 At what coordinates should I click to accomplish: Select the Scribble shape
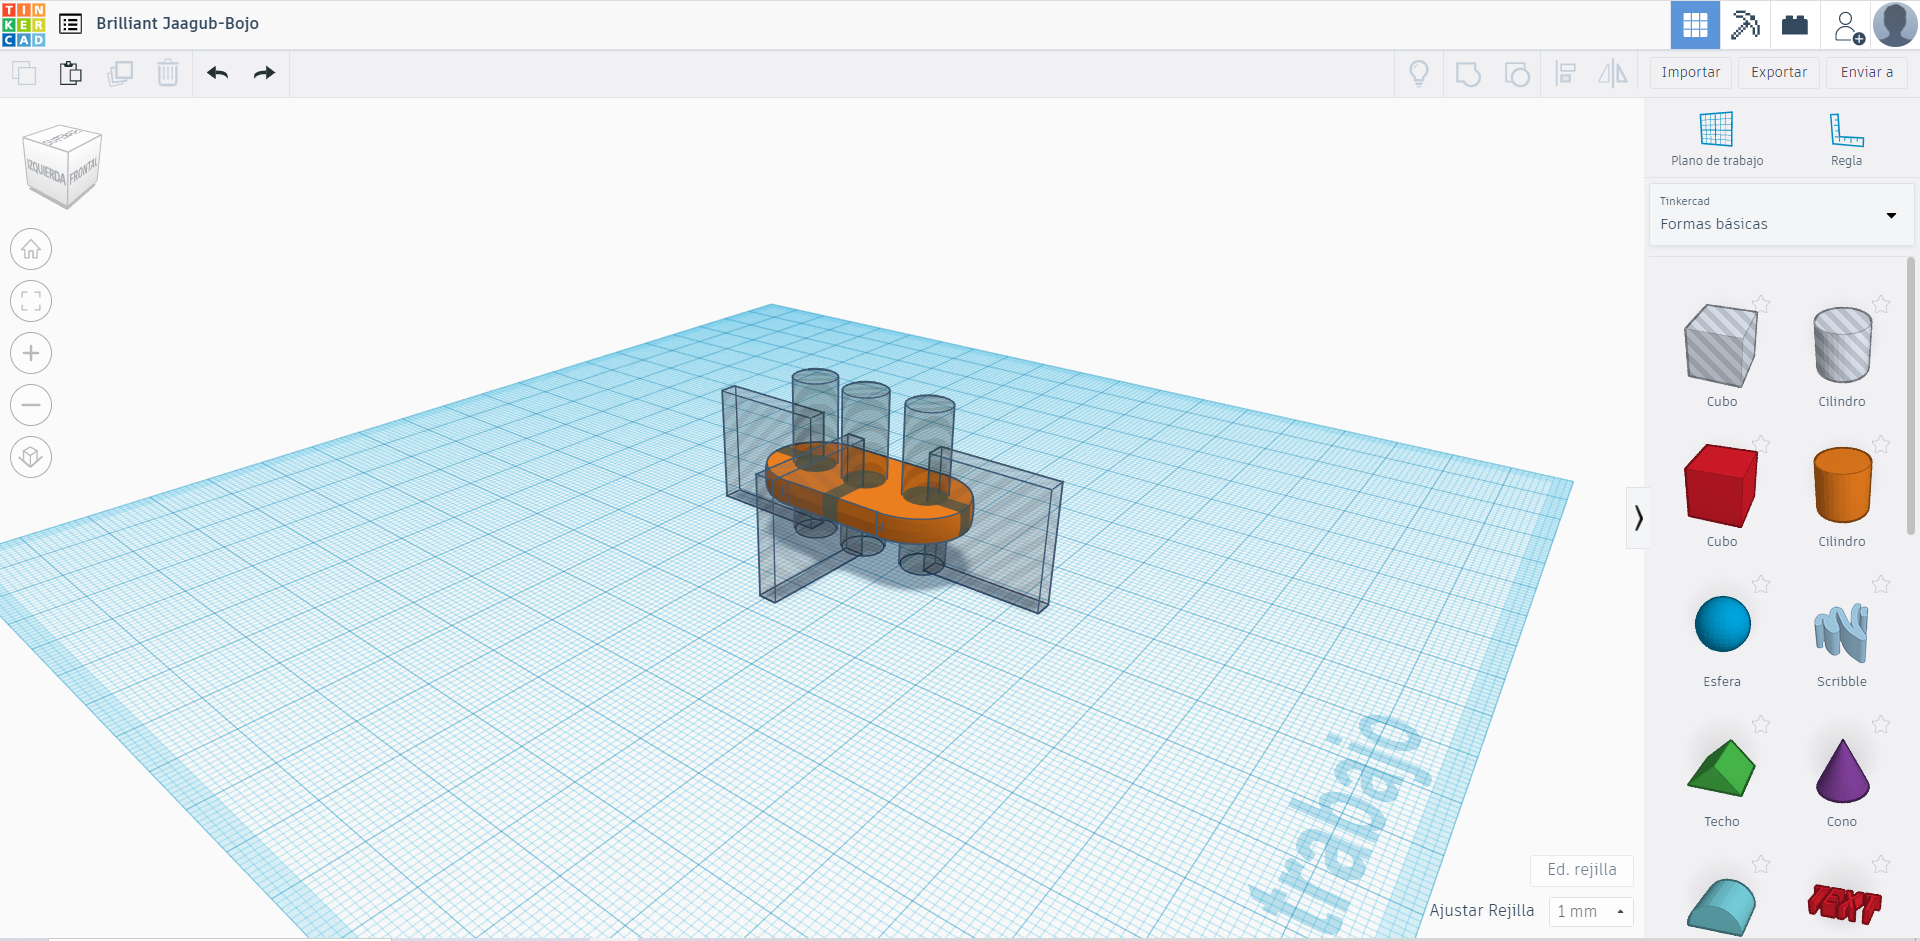(x=1841, y=632)
